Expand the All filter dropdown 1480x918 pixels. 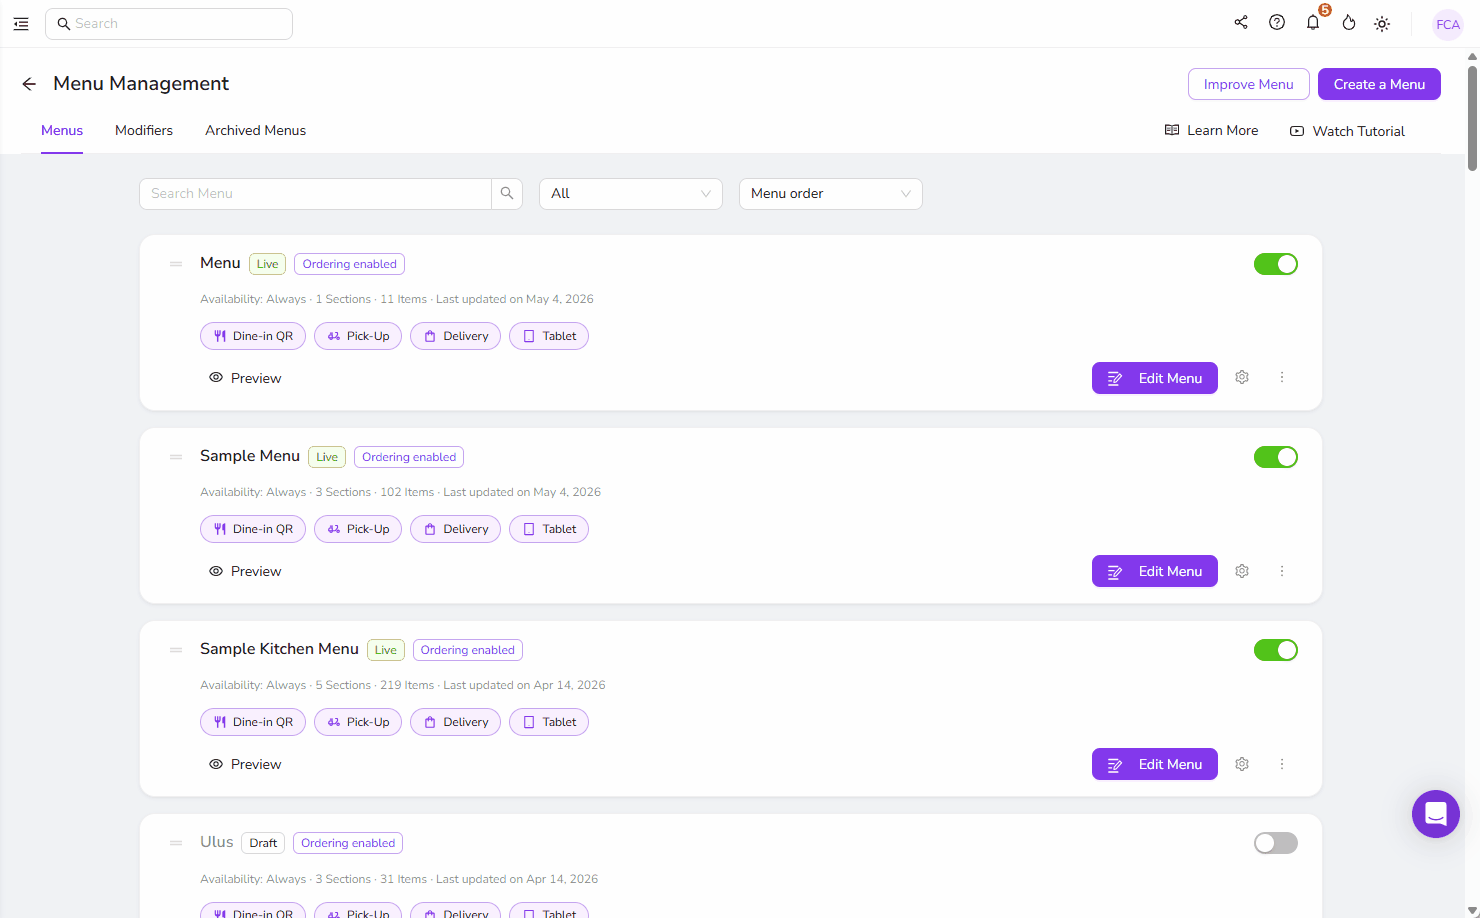(631, 194)
